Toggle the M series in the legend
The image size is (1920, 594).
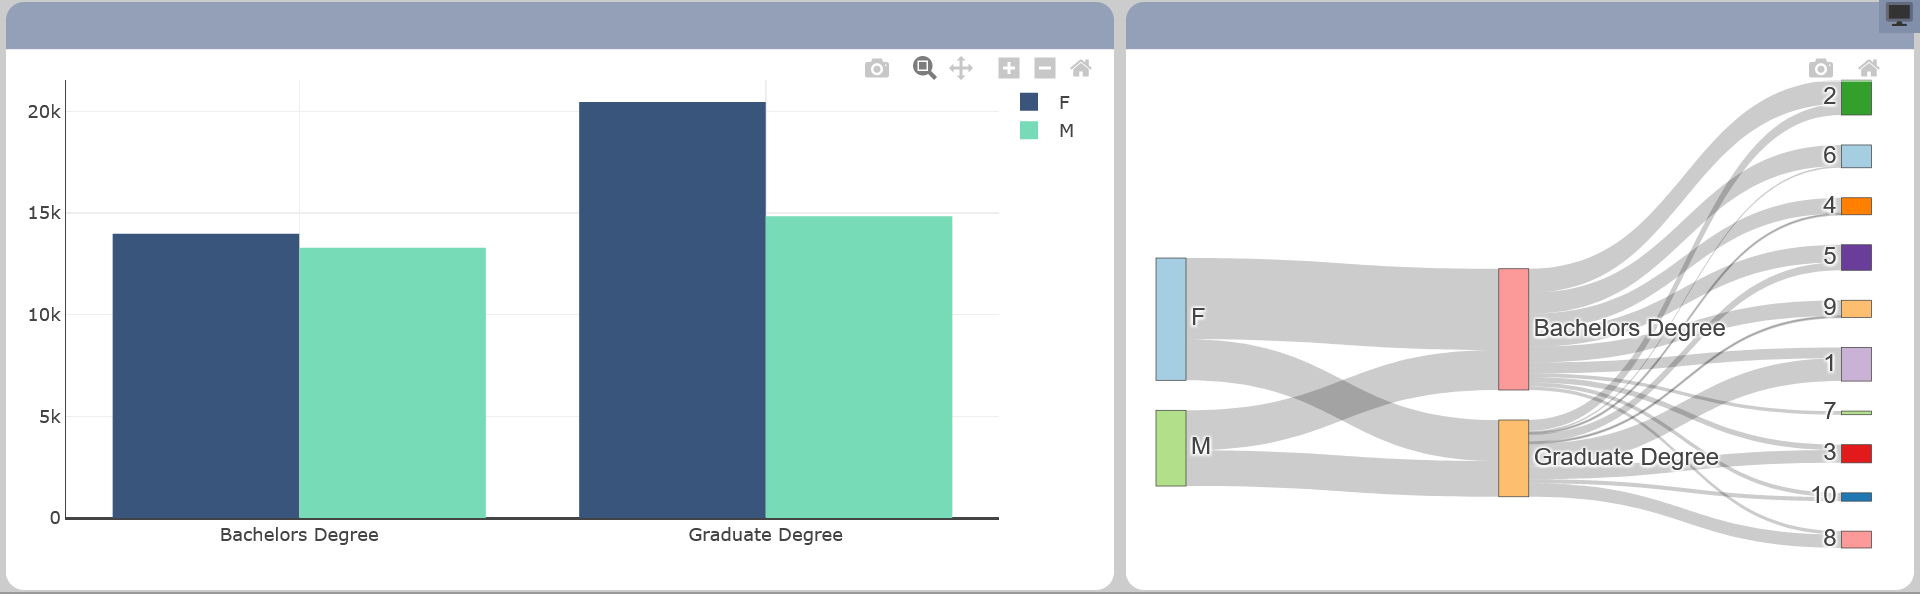pos(1066,131)
